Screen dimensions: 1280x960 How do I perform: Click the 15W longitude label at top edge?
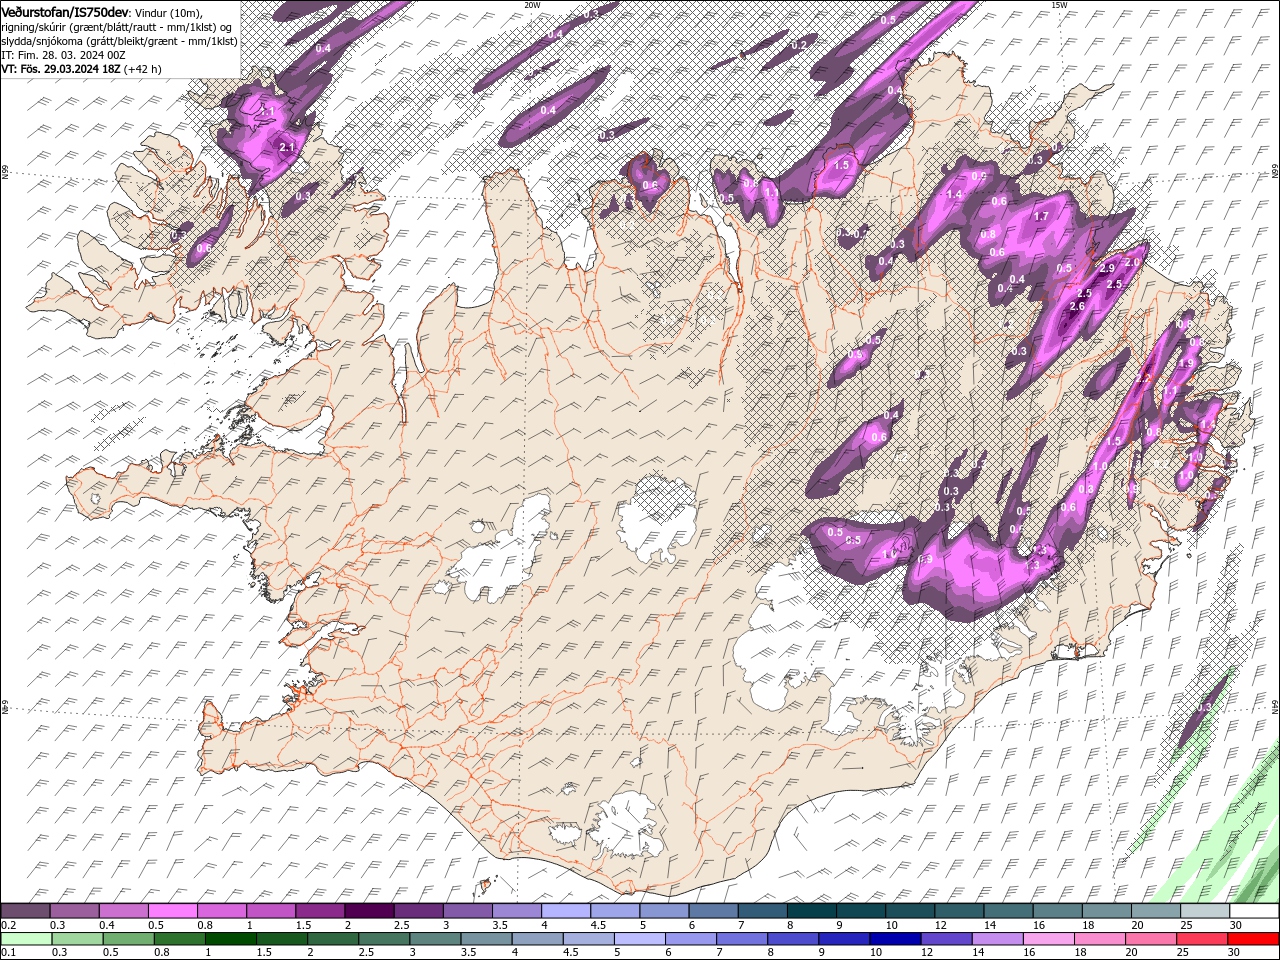pos(1059,5)
